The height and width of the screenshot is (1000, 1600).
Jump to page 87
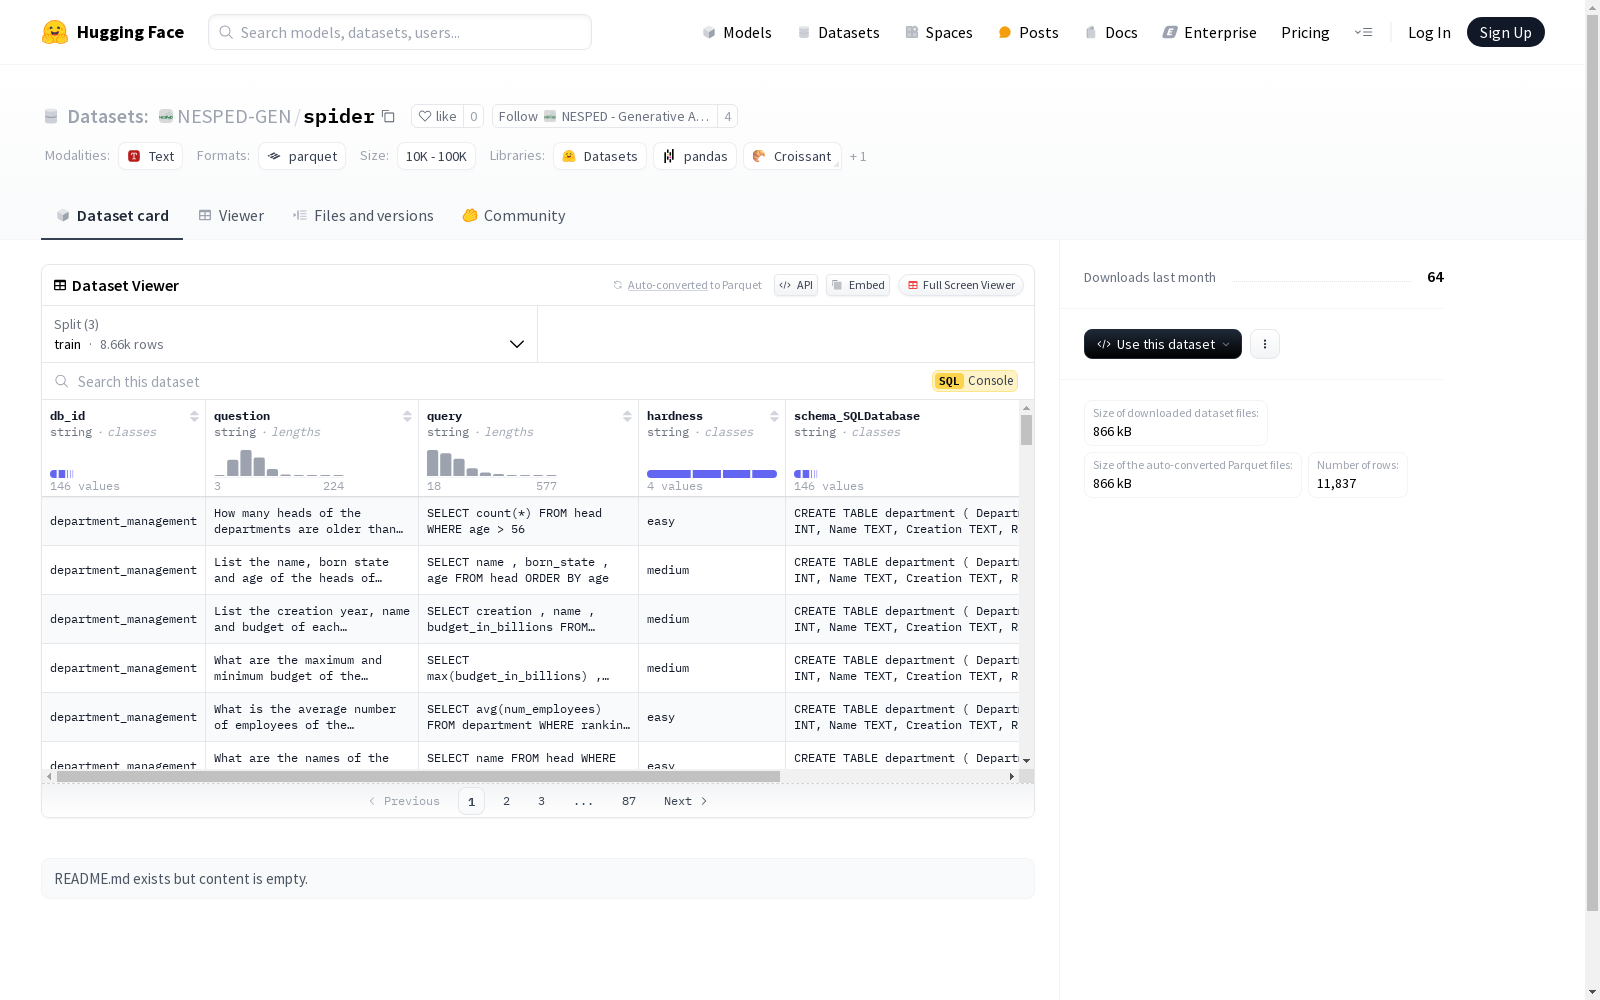[x=629, y=801]
